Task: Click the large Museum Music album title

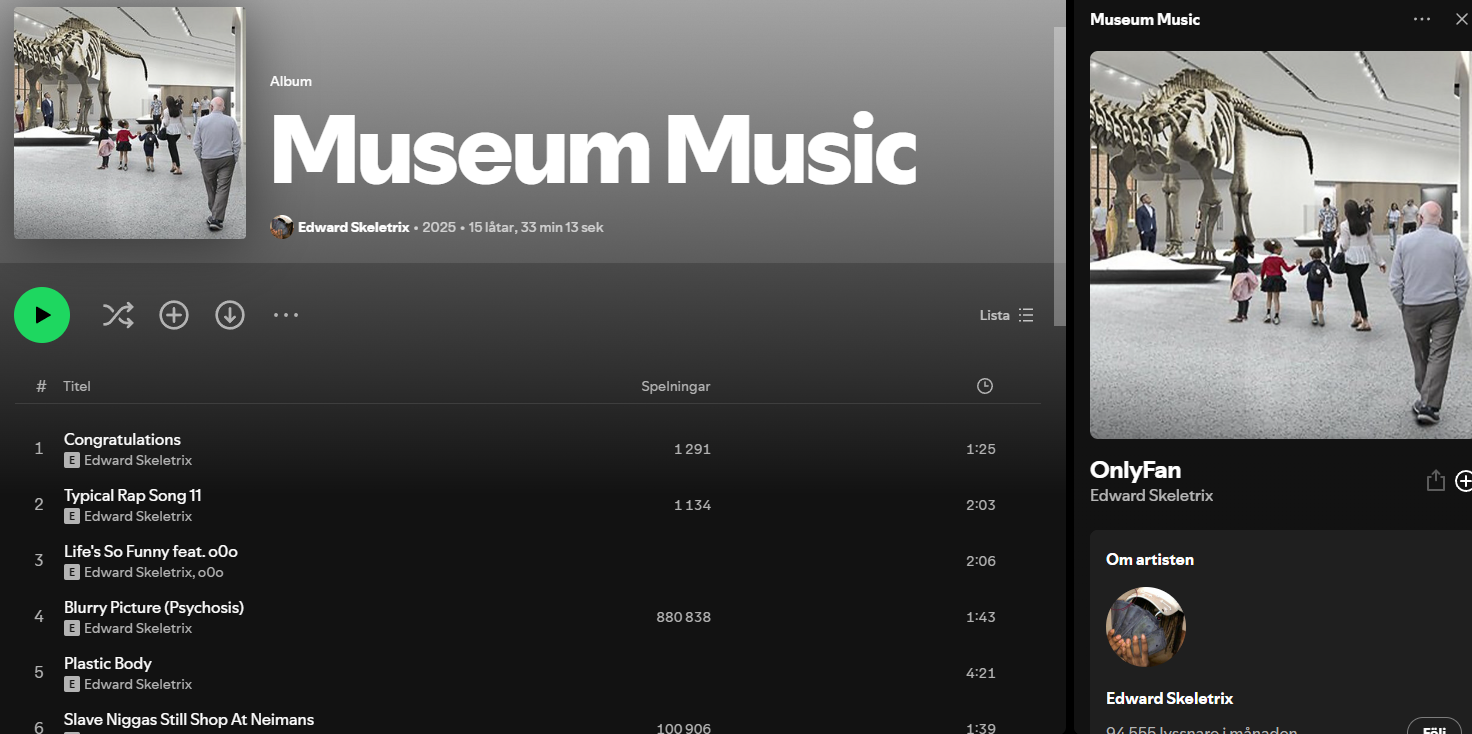Action: point(594,150)
